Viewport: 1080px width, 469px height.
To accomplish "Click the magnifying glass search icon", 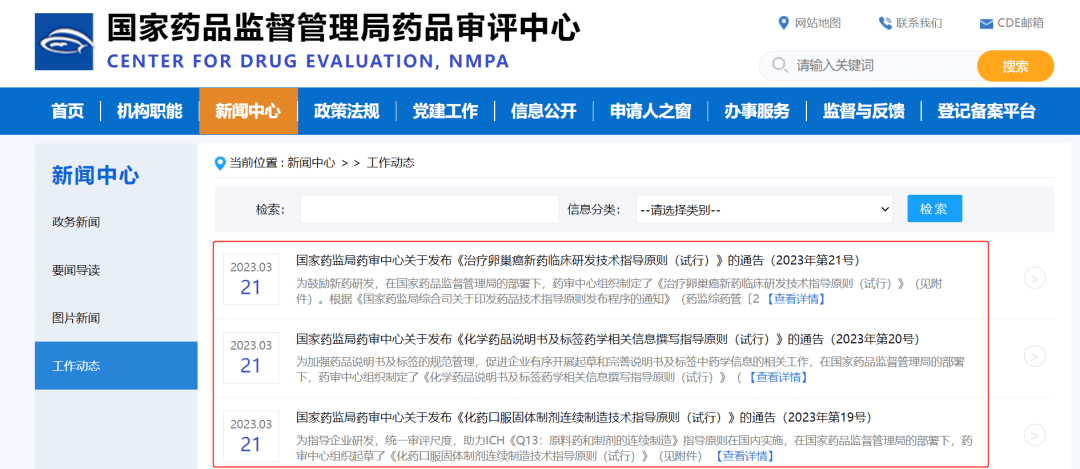I will [779, 66].
